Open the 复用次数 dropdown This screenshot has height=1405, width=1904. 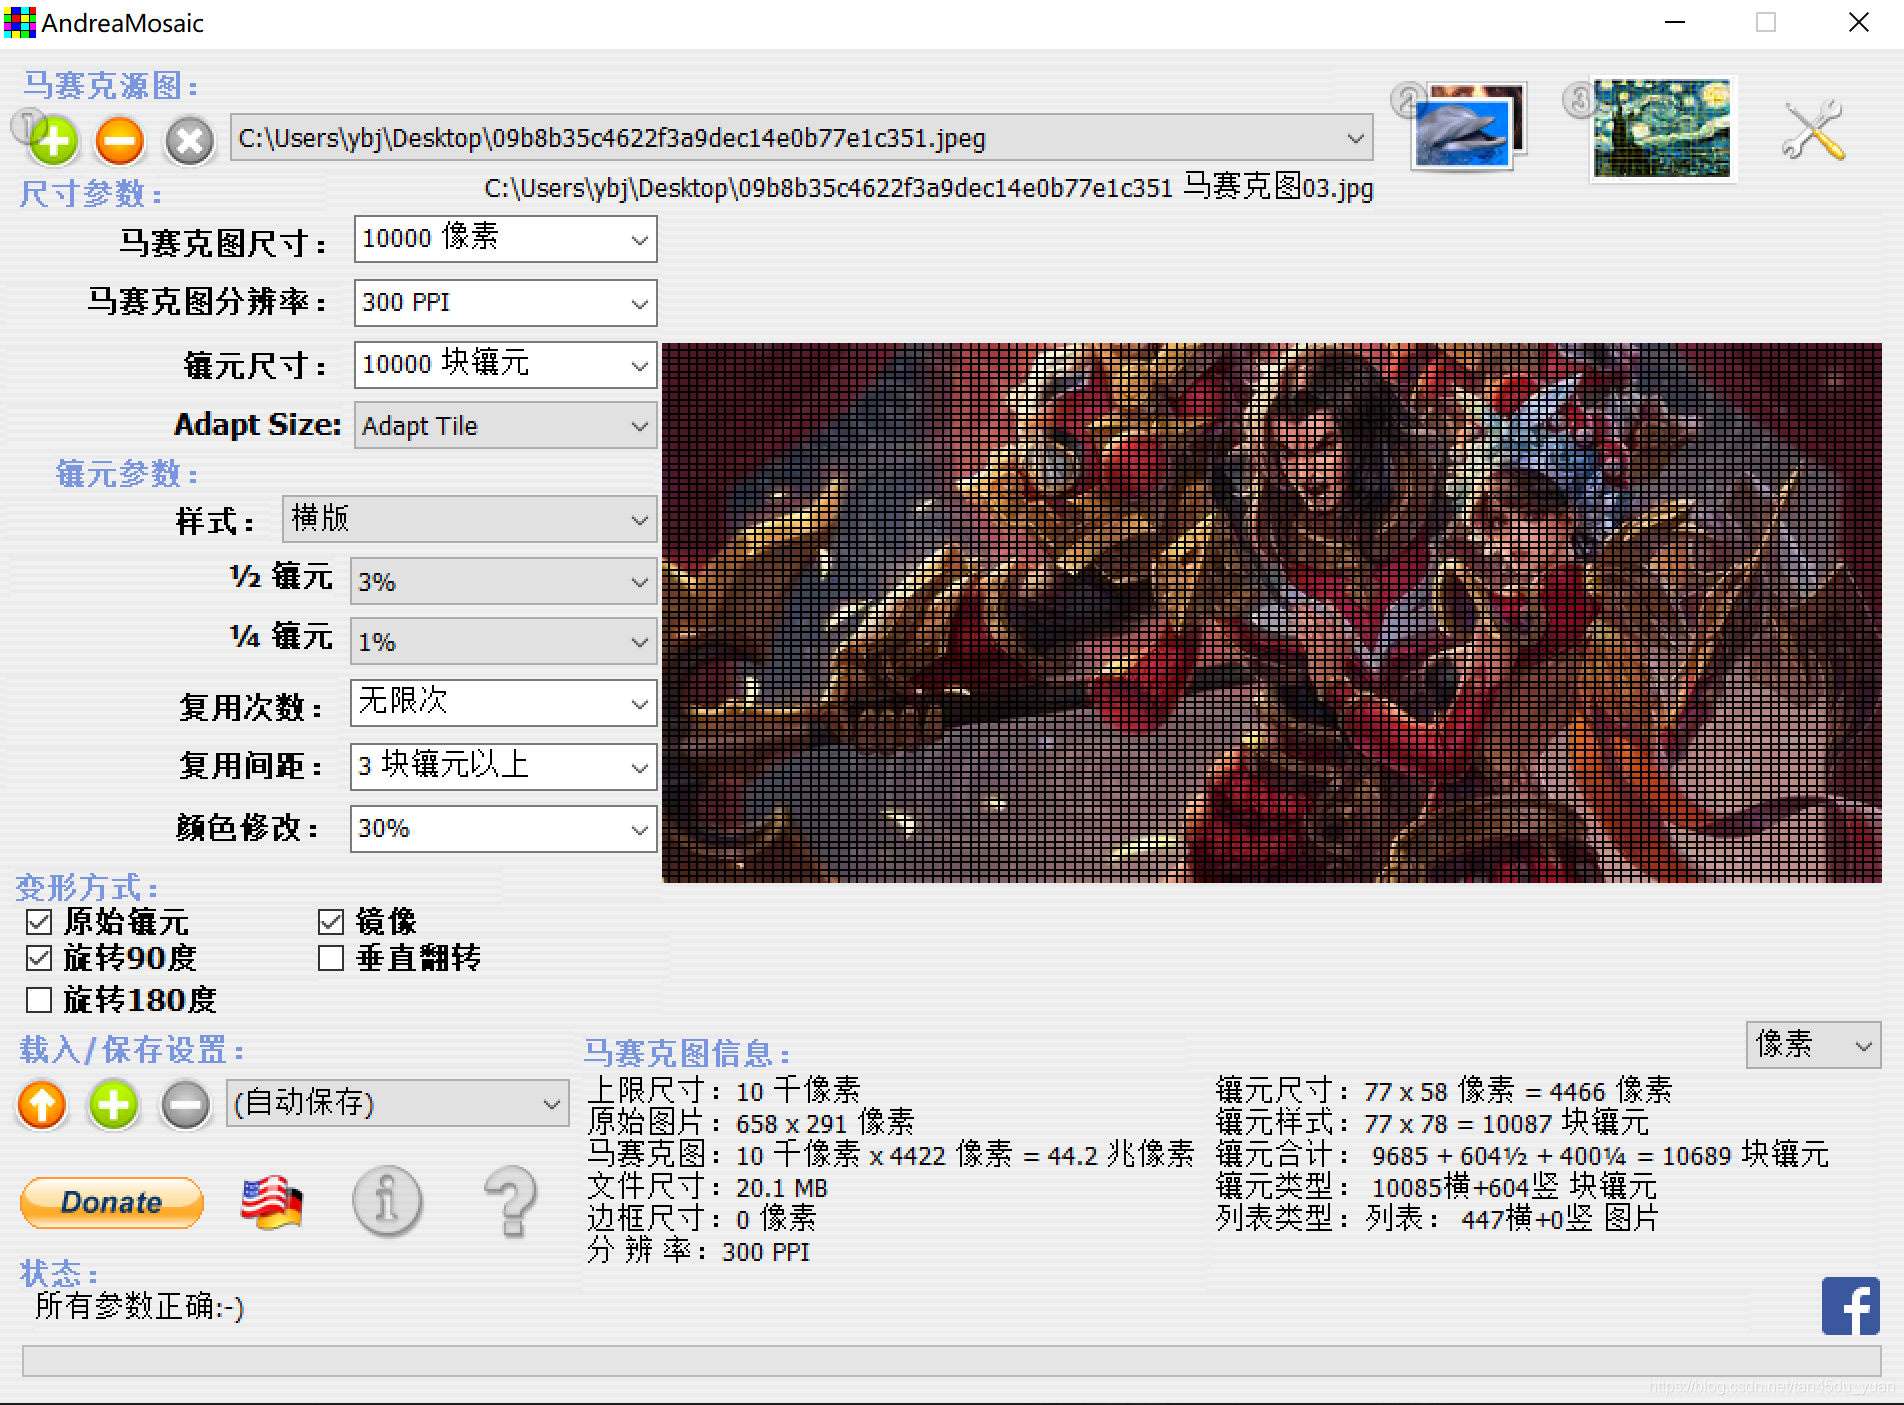tap(503, 703)
